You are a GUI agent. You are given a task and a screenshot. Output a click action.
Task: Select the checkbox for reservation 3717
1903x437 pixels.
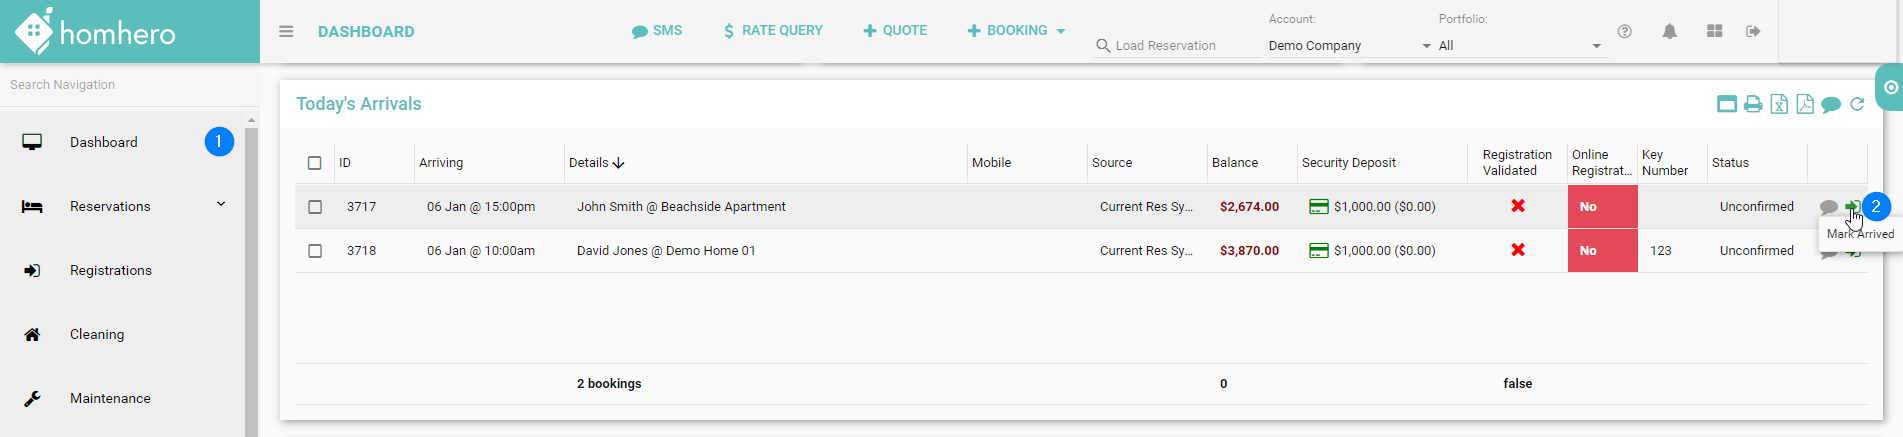pos(315,207)
